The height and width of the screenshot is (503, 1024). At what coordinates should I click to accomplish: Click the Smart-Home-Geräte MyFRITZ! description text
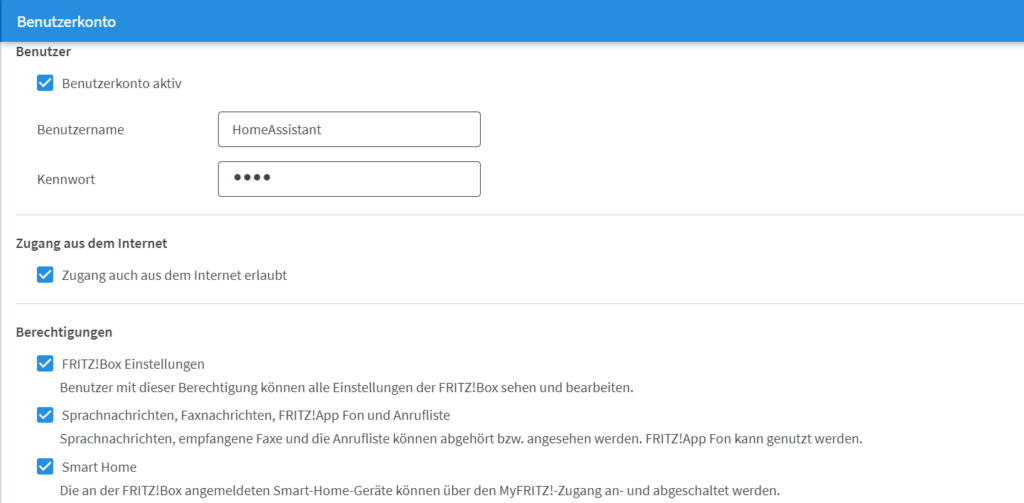coord(419,490)
